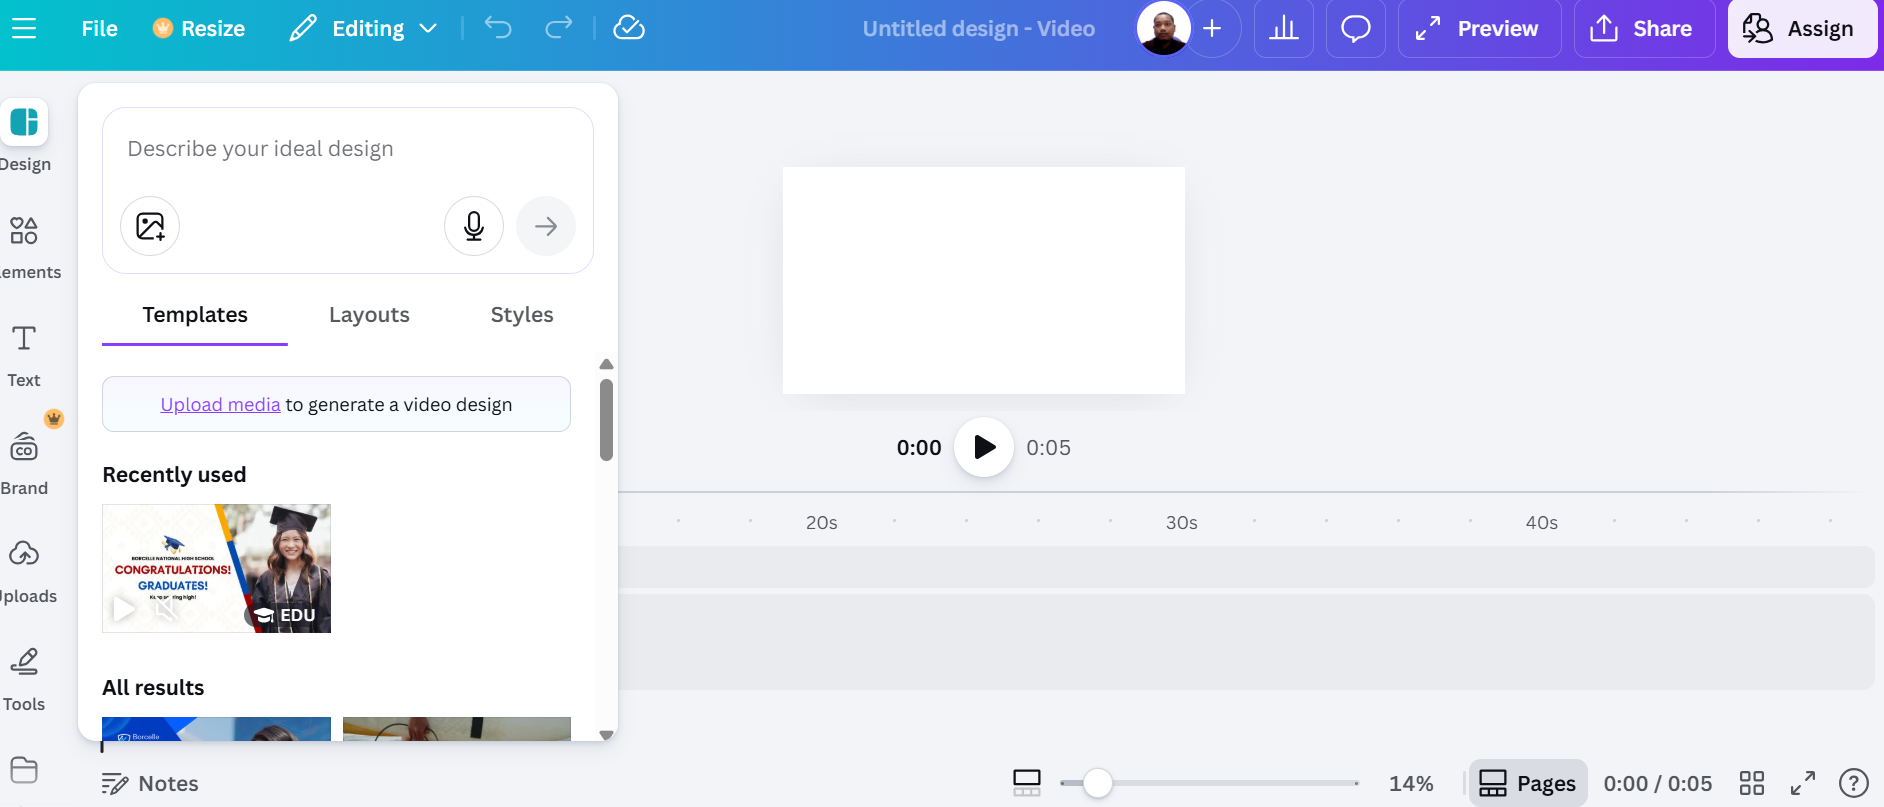Click the 40s timeline marker

[1542, 523]
